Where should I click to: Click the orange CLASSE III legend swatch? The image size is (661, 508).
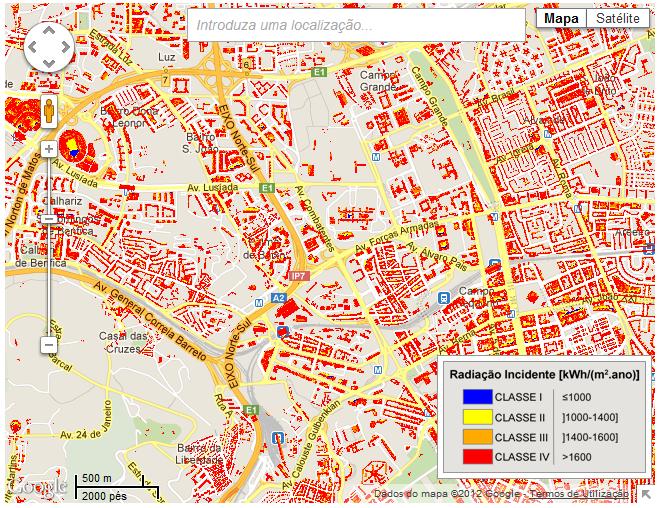[x=477, y=437]
